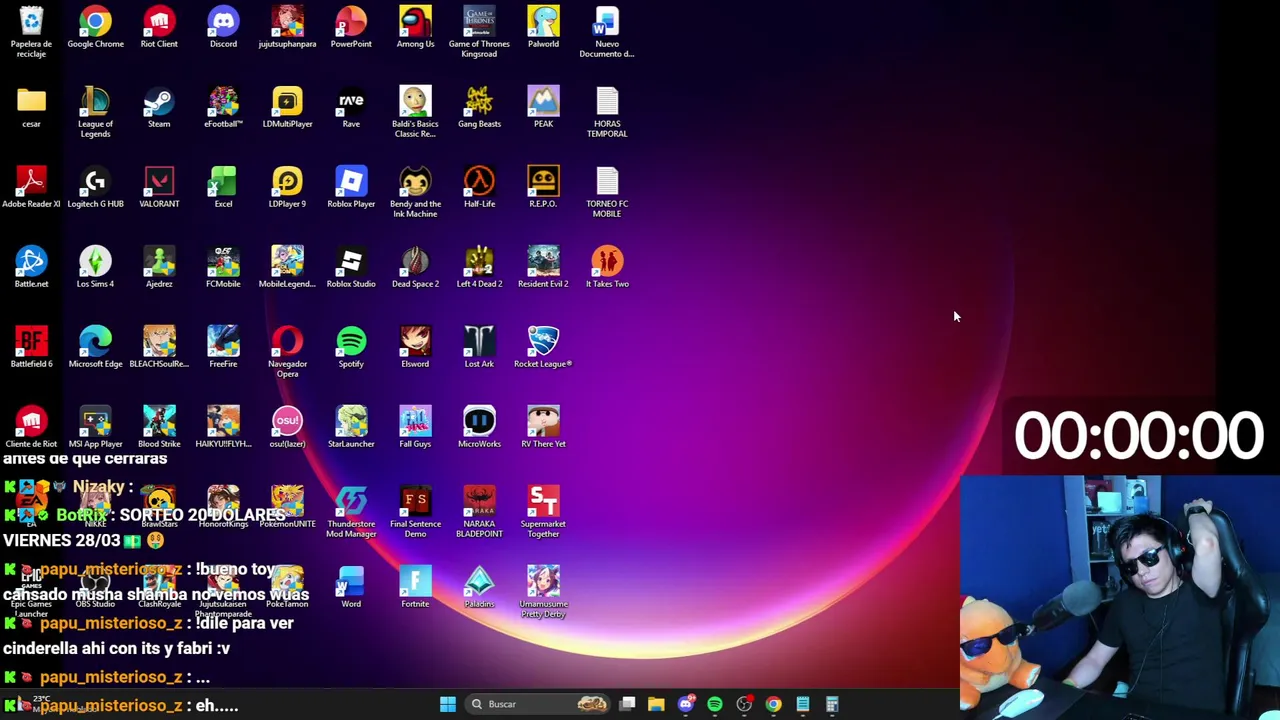The image size is (1280, 720).
Task: Open the Discord desktop shortcut
Action: (223, 27)
